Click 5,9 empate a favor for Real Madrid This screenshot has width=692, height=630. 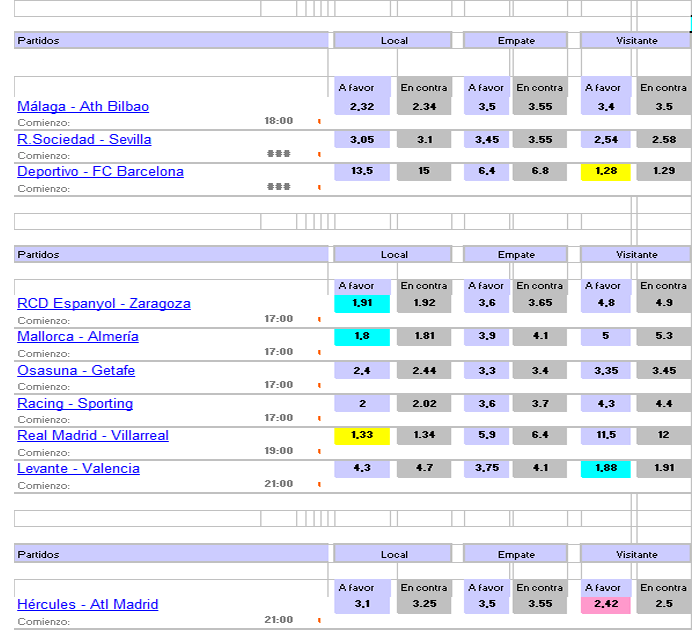486,435
